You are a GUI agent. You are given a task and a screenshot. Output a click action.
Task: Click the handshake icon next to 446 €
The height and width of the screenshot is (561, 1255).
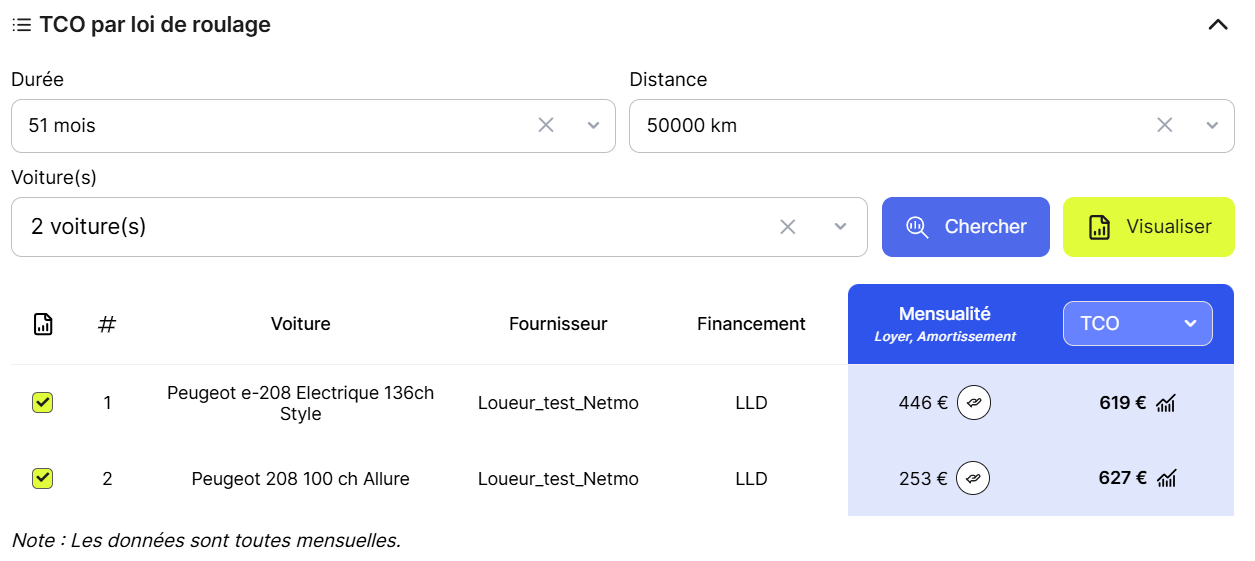(974, 403)
